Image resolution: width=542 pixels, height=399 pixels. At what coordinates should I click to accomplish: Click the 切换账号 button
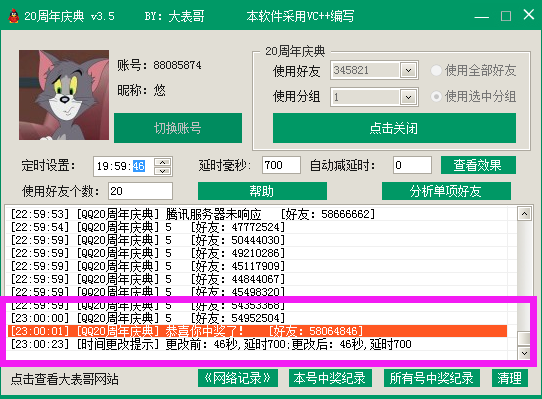pos(178,128)
